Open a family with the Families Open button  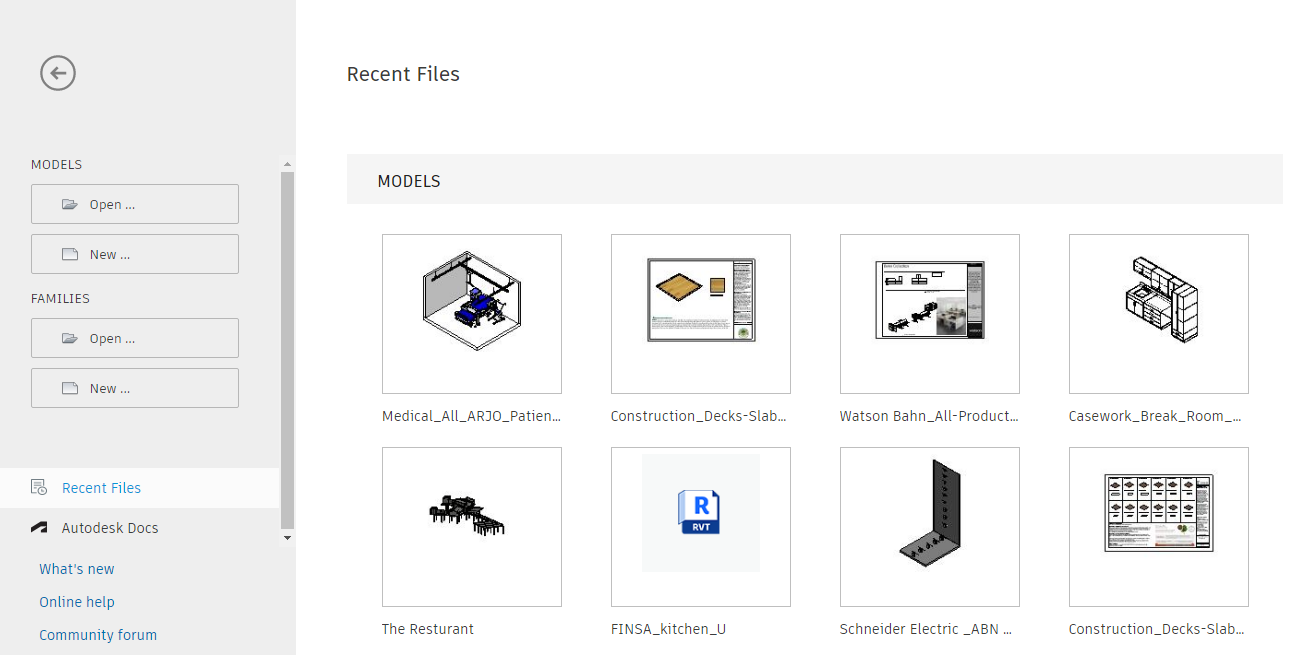[135, 338]
